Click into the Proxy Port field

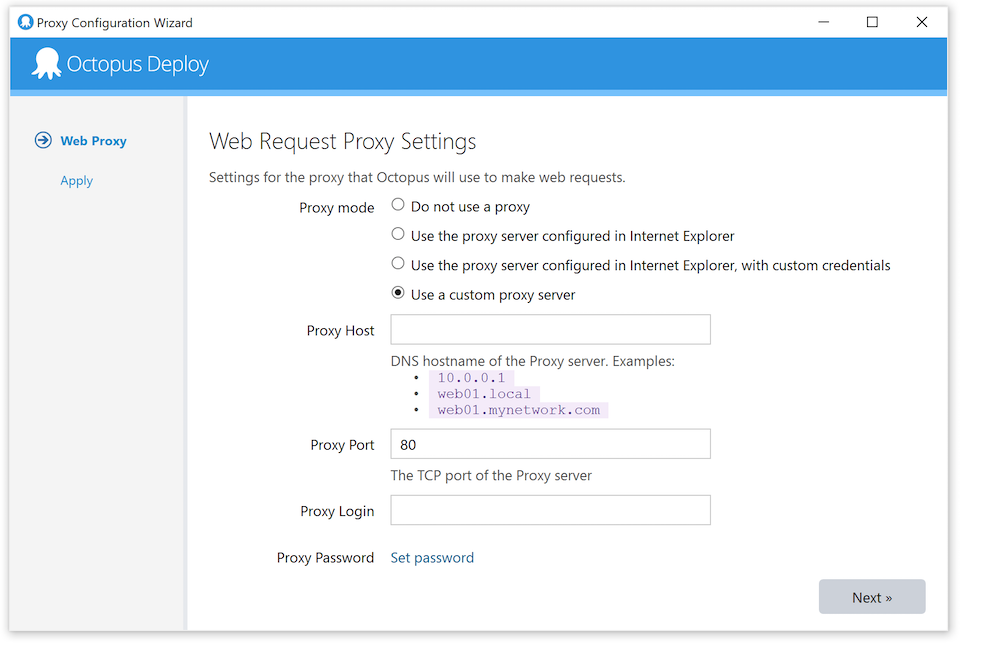tap(550, 443)
